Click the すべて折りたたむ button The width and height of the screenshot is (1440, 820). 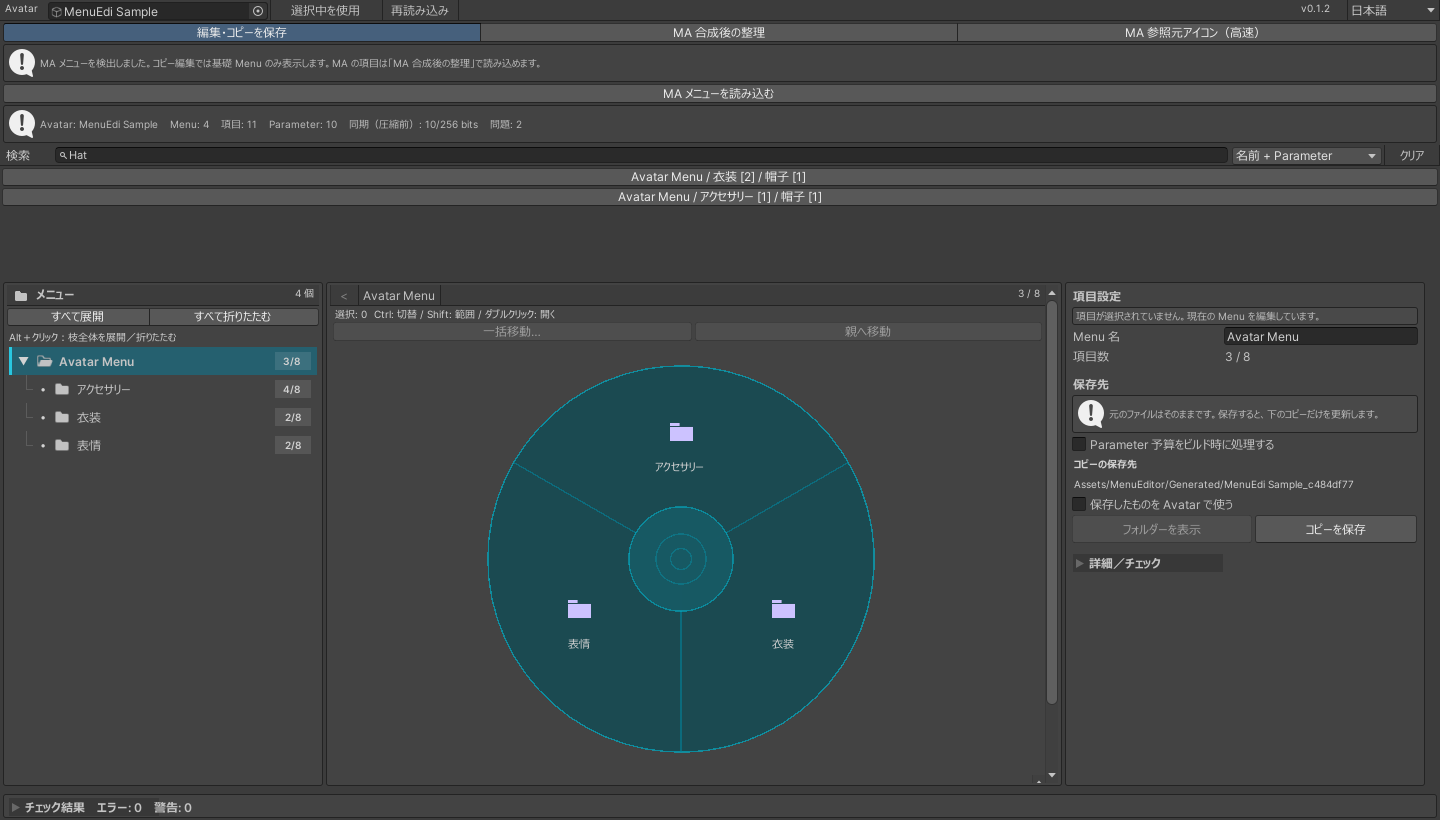[233, 317]
